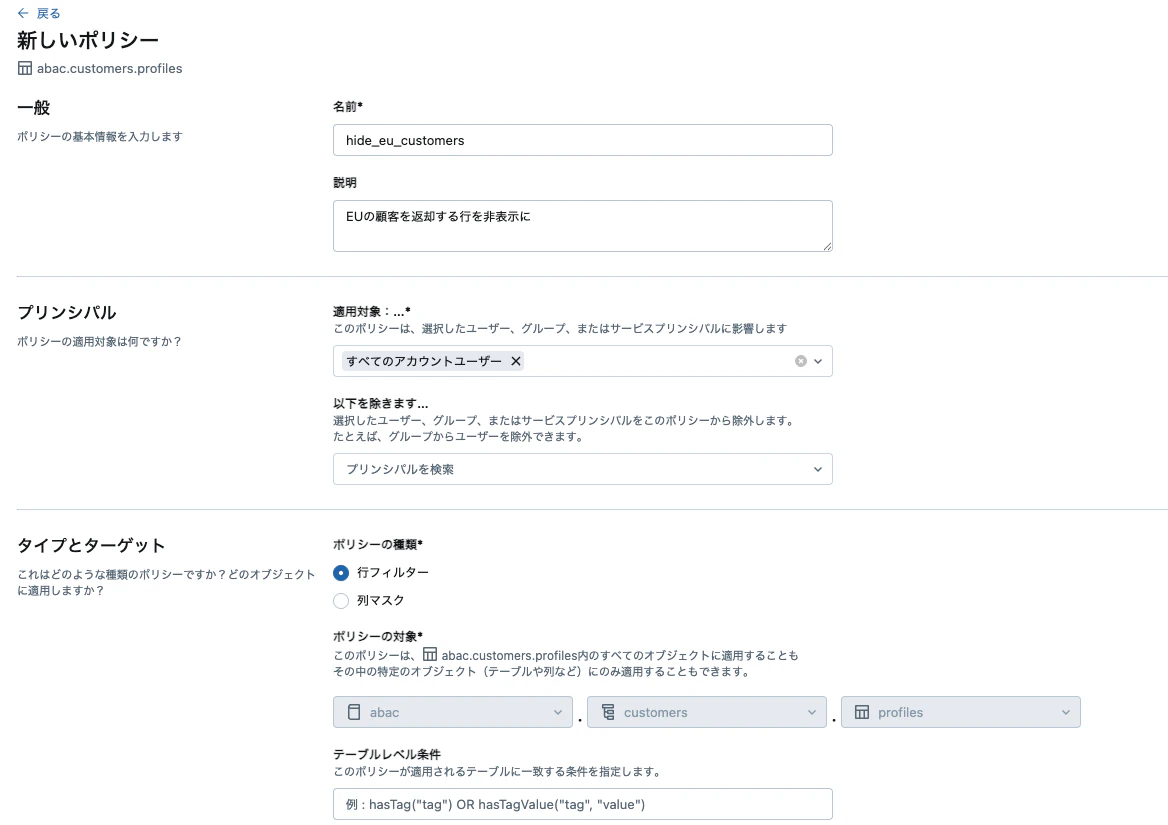The width and height of the screenshot is (1168, 825).
Task: Expand the 適用対象 principal dropdown arrow
Action: 818,361
